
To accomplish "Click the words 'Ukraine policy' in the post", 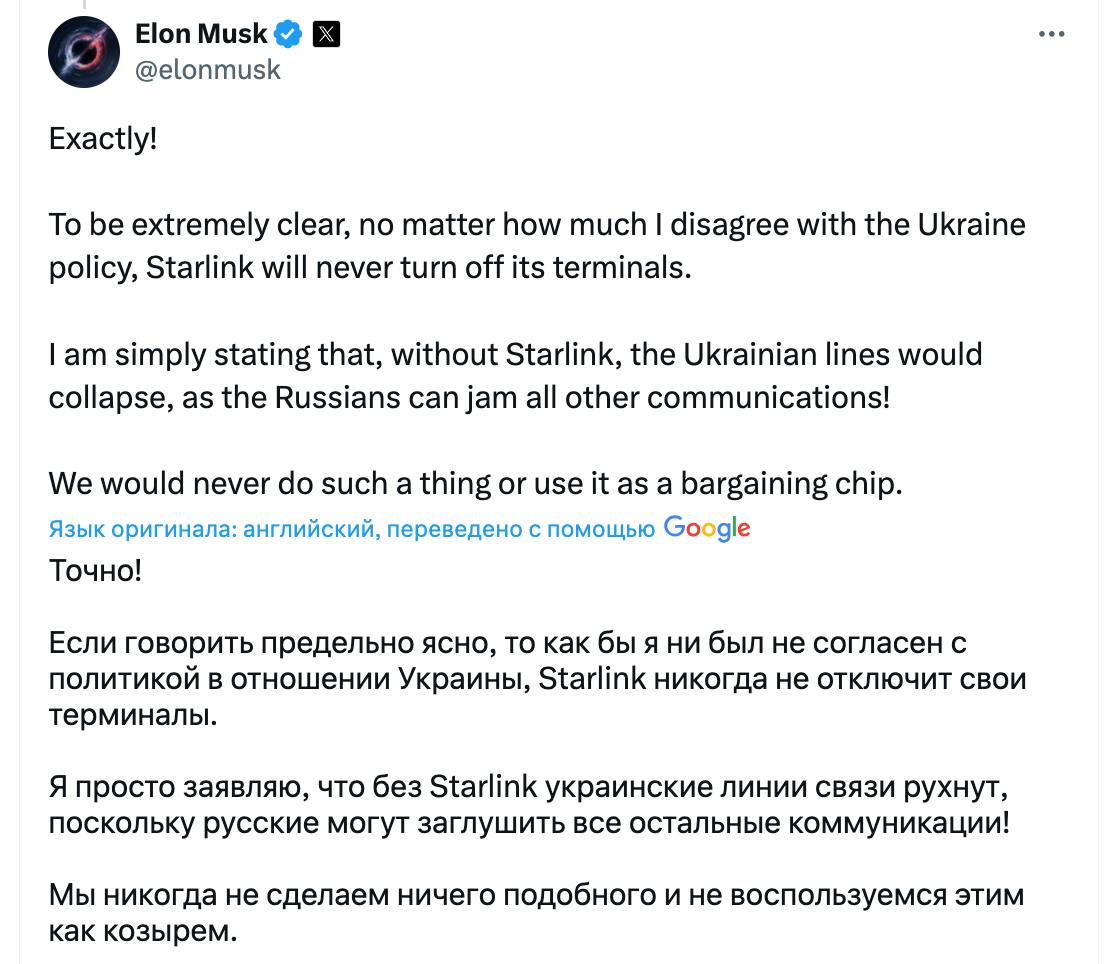I will point(971,225).
